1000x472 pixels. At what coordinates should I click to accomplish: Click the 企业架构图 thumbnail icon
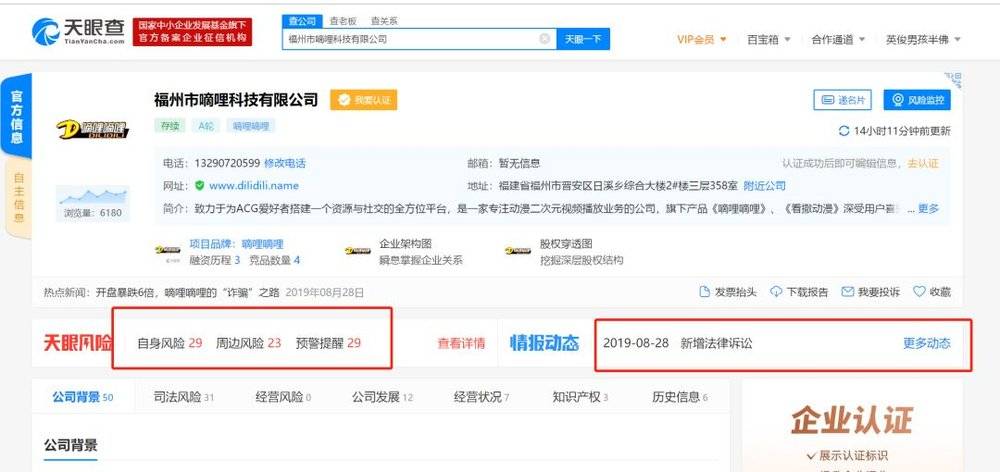tap(358, 251)
